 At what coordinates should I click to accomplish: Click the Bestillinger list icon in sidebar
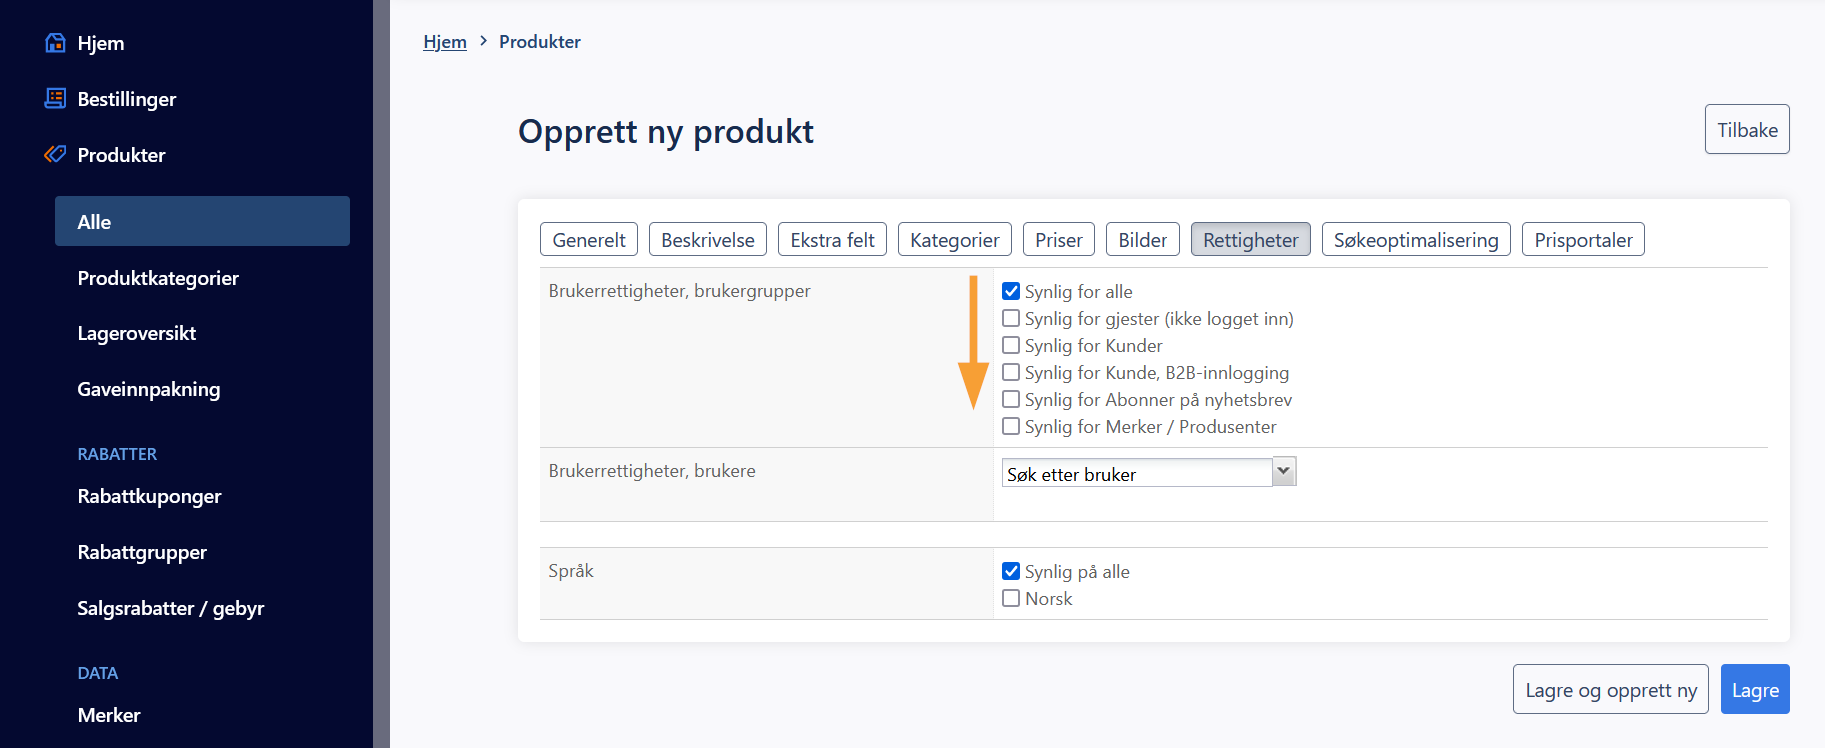[56, 98]
